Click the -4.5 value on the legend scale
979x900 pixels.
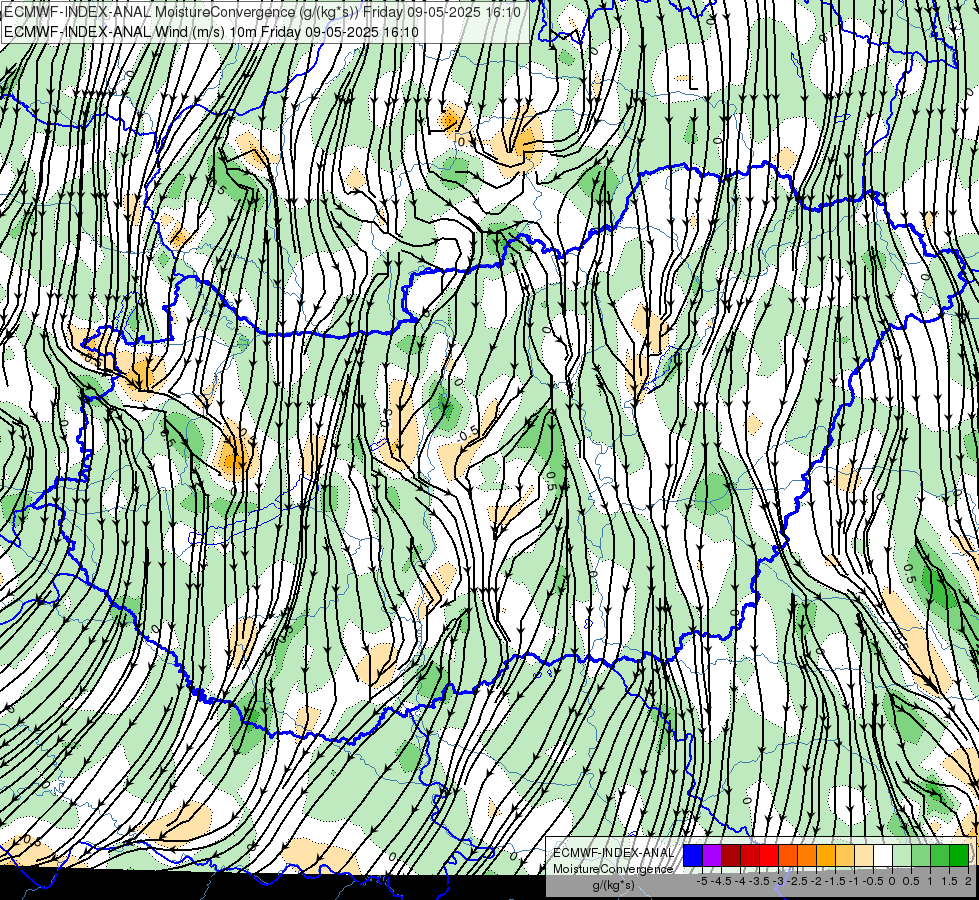coord(721,881)
